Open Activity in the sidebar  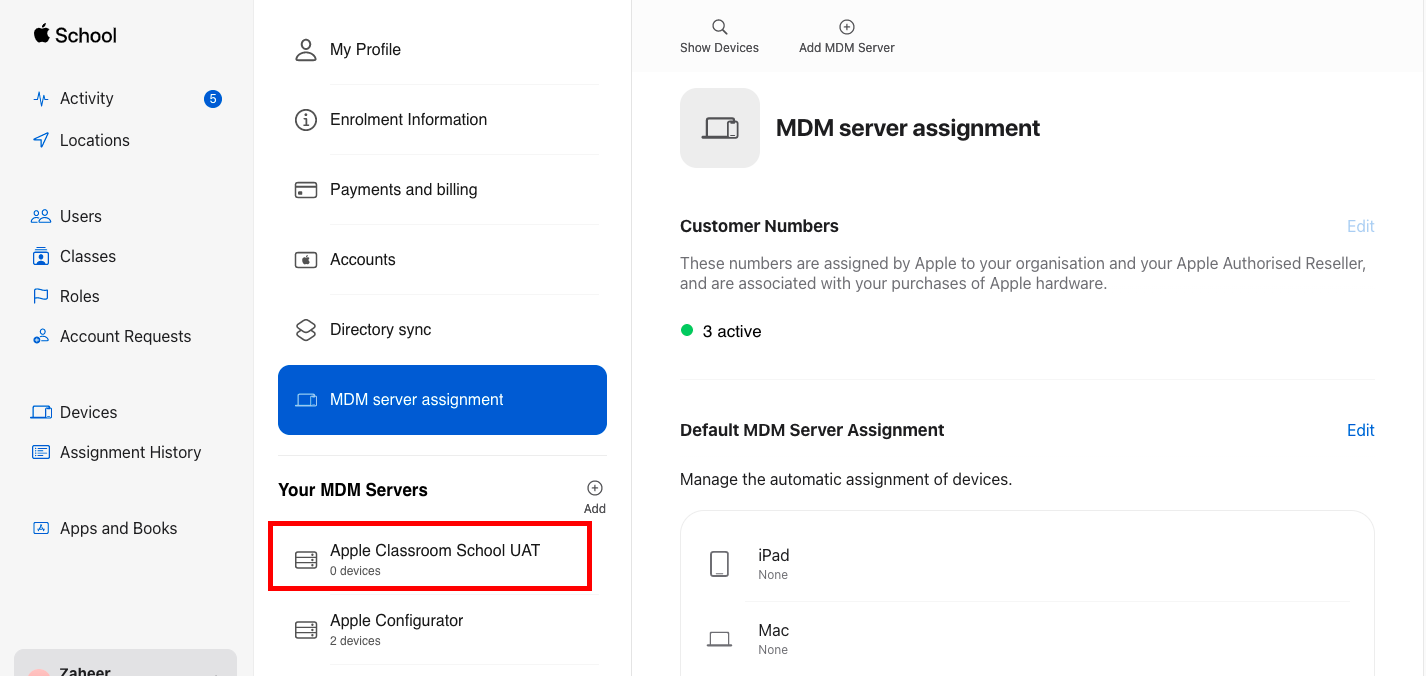click(x=87, y=98)
